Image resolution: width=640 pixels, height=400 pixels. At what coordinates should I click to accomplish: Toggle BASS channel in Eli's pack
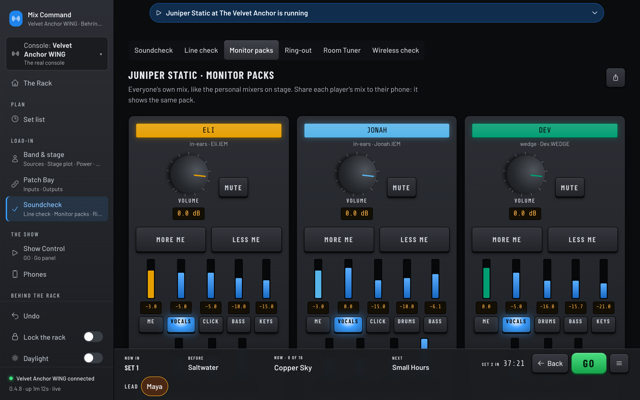point(238,324)
